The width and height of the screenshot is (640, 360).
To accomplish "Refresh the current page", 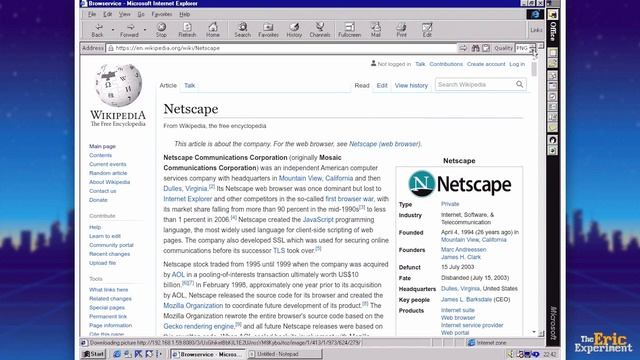I will tap(187, 30).
